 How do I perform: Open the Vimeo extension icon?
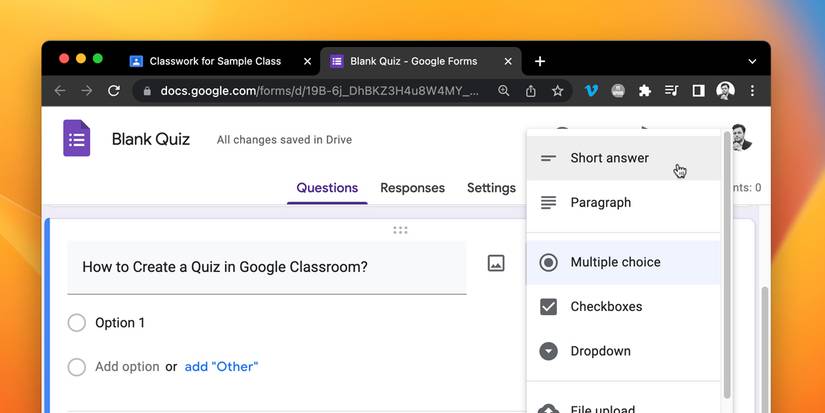point(591,91)
